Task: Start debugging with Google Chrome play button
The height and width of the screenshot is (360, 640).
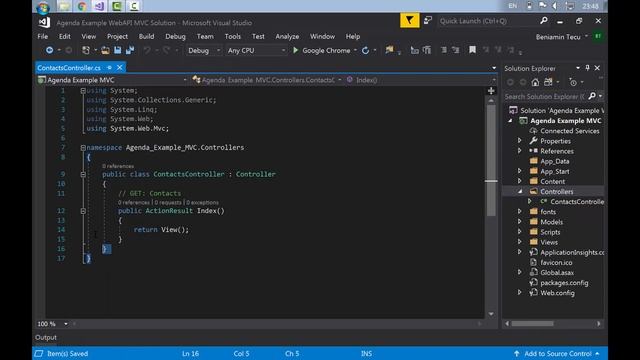Action: tap(296, 50)
